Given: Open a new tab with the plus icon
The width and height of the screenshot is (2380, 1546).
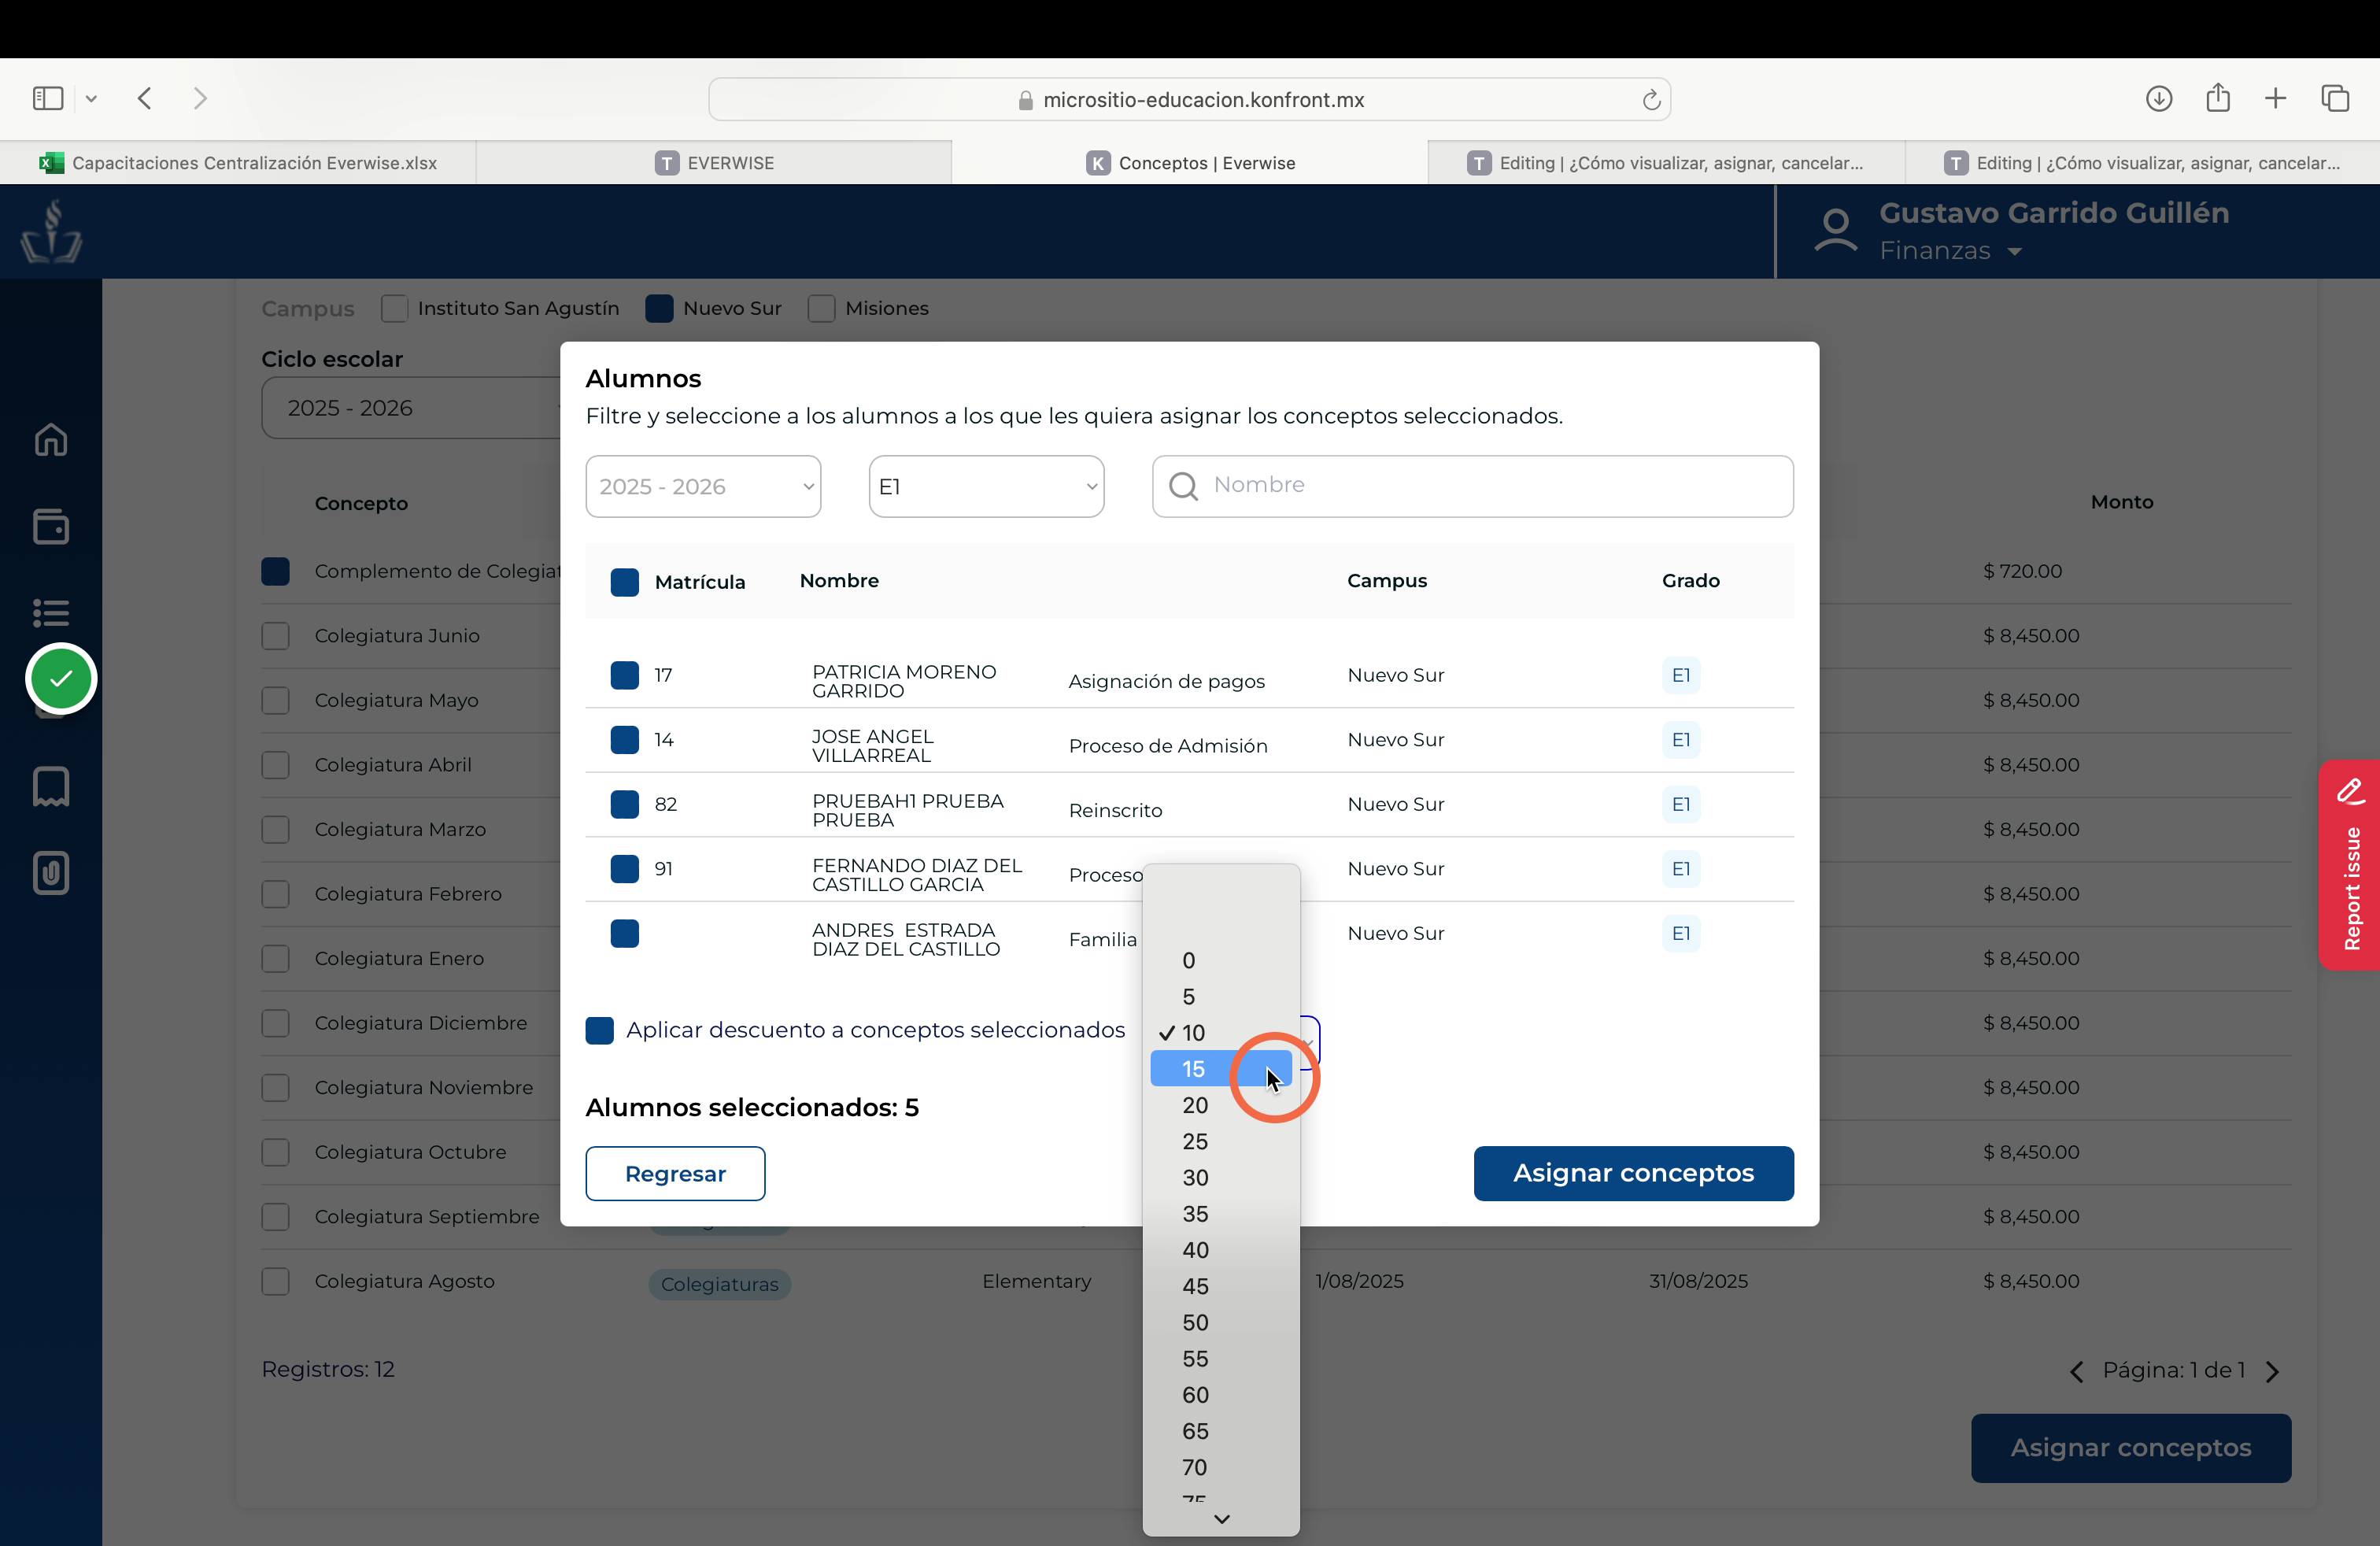Looking at the screenshot, I should [x=2276, y=98].
